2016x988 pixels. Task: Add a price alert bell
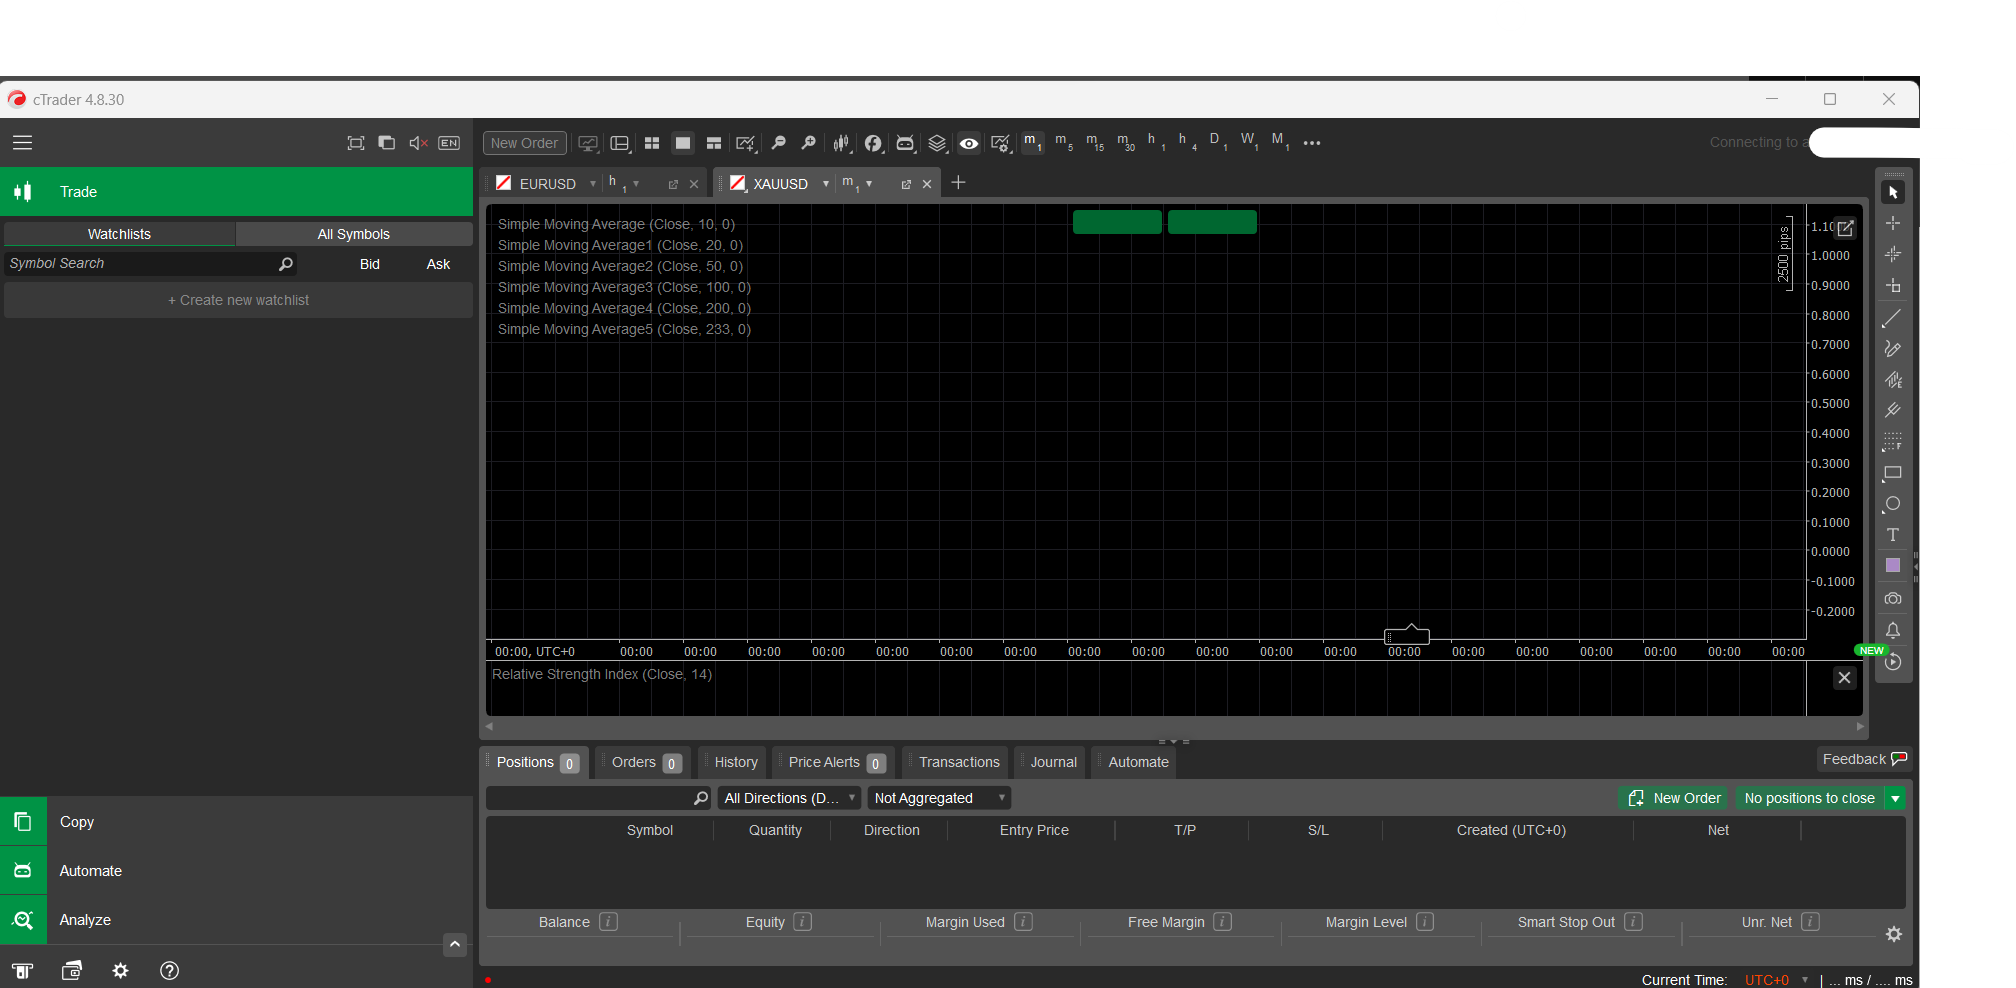[x=1893, y=630]
